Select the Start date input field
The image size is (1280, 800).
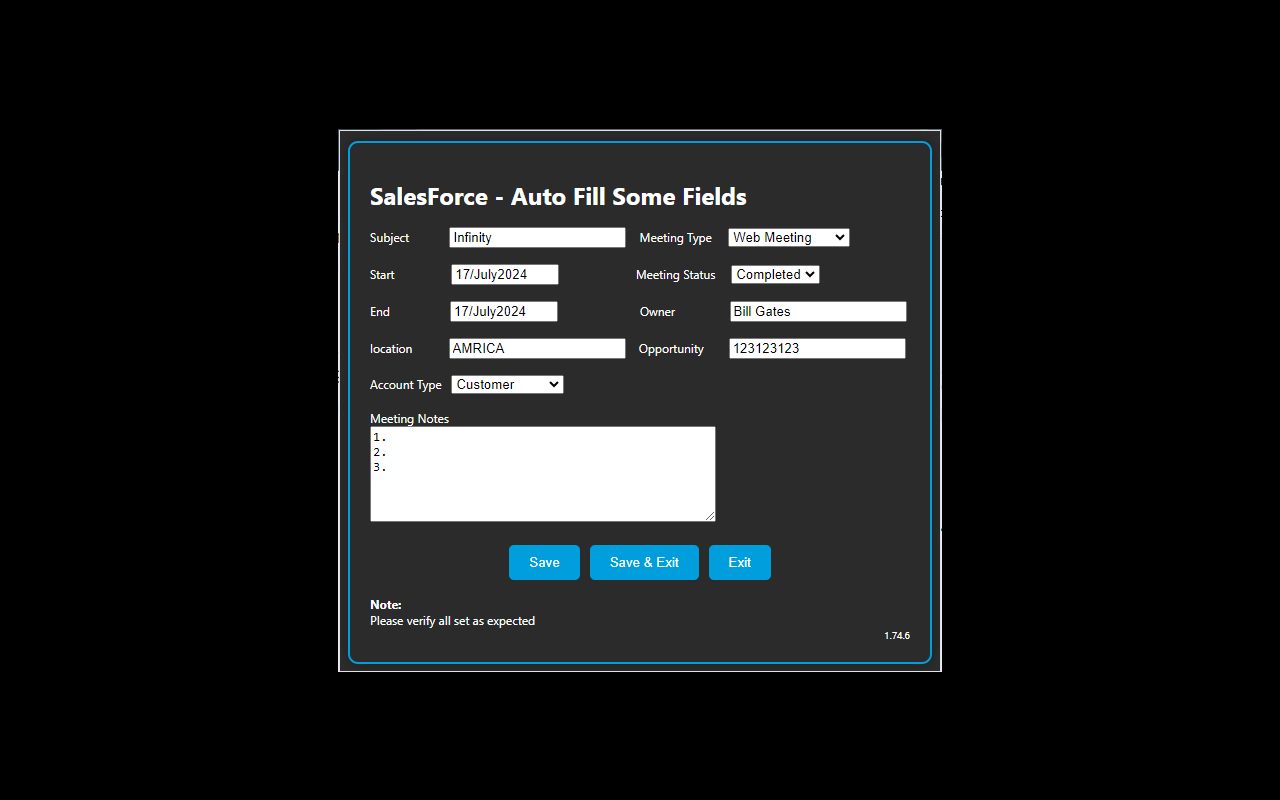[x=505, y=274]
